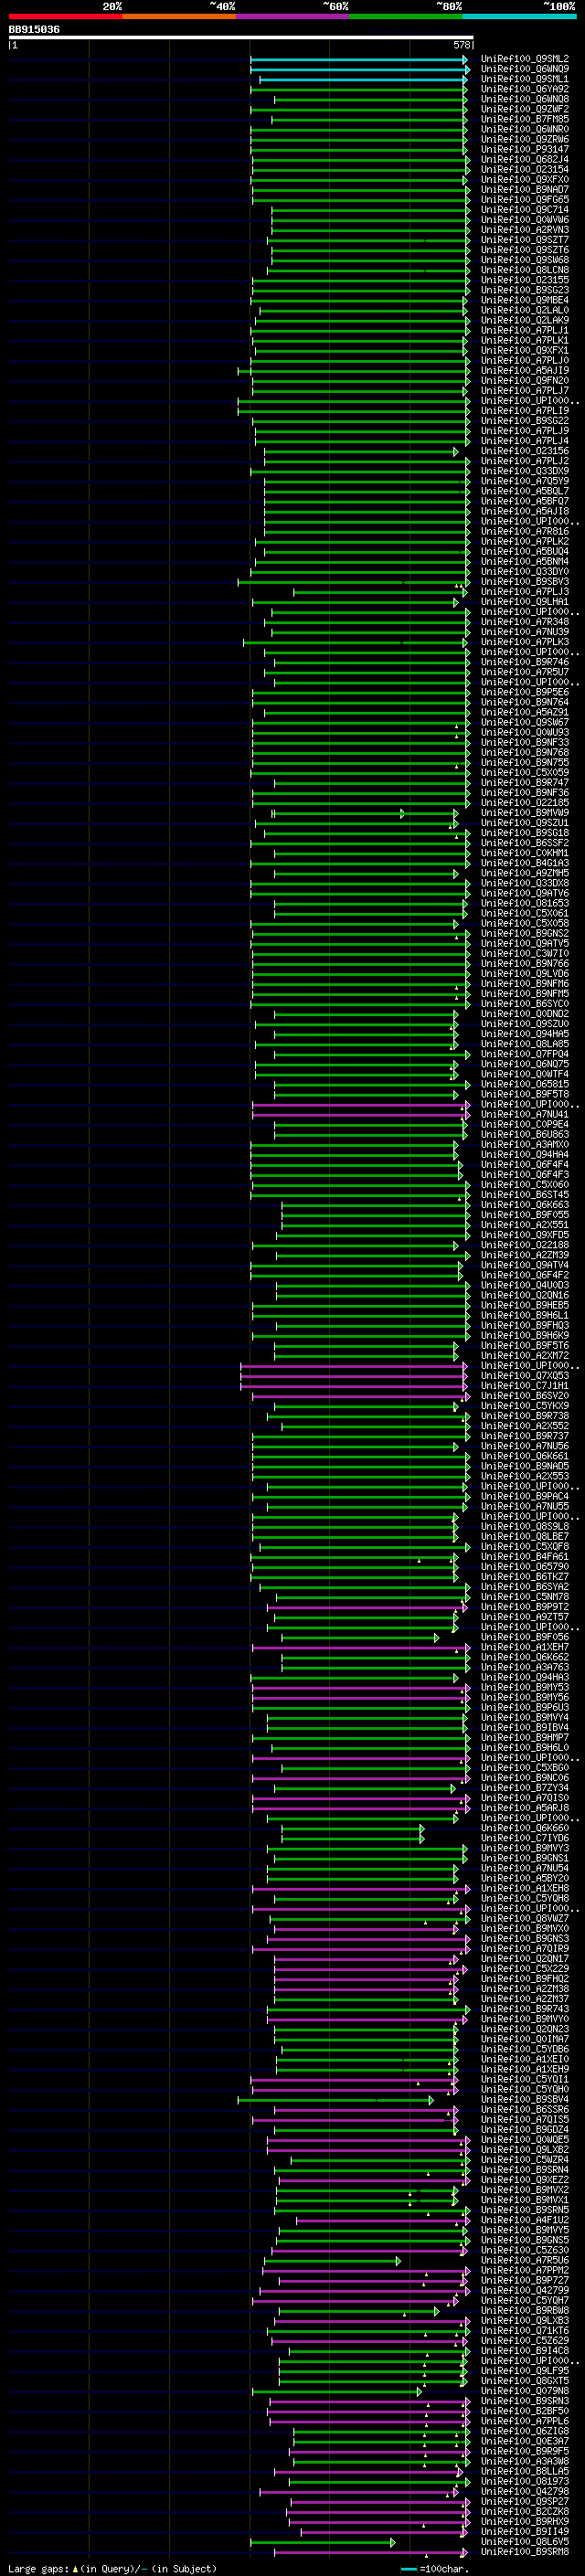Open hit UniRef100_Q9MBE4

click(x=524, y=300)
